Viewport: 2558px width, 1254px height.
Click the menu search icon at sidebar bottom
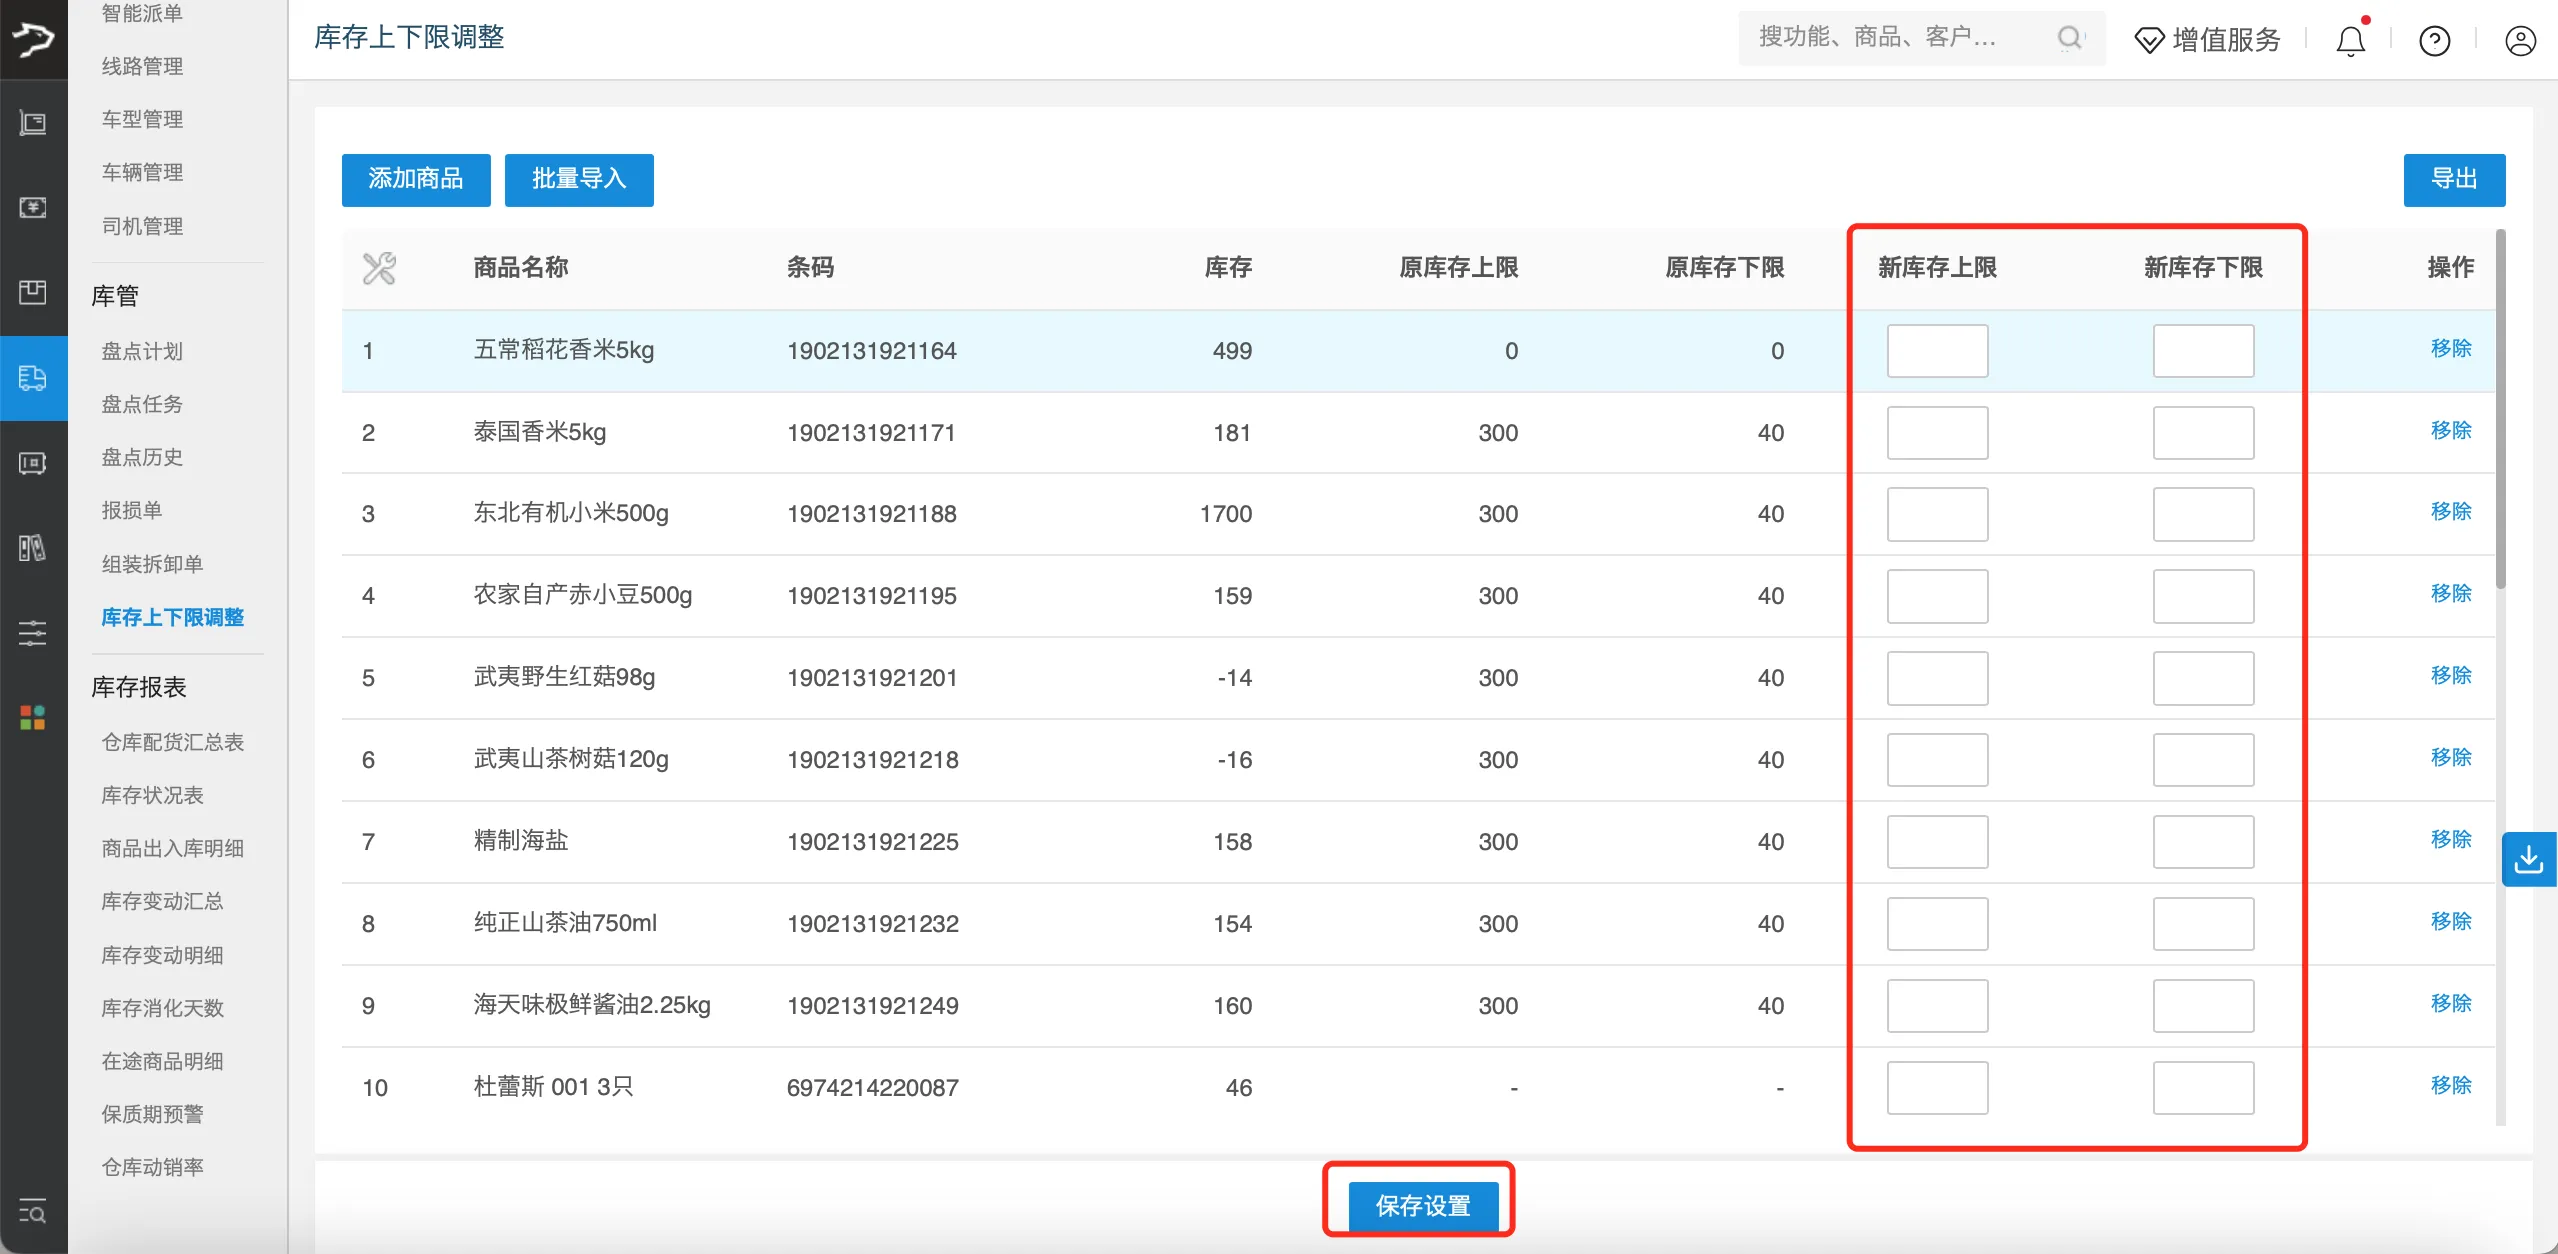point(33,1212)
